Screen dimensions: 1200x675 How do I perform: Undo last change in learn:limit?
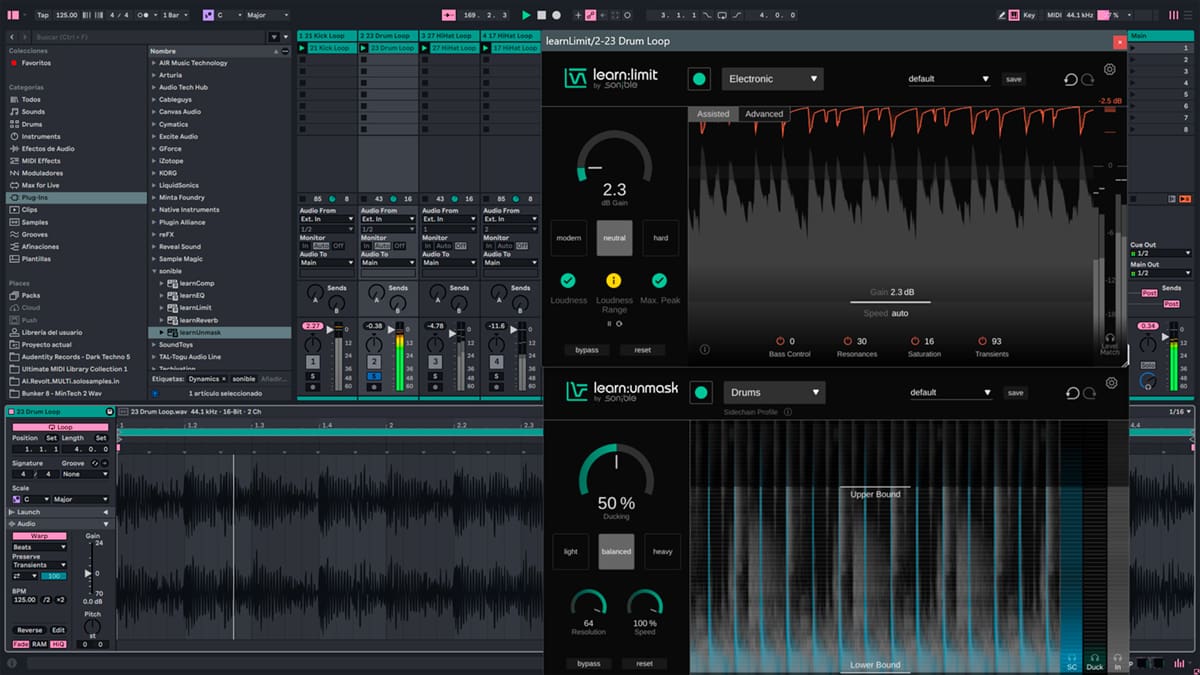click(1071, 79)
